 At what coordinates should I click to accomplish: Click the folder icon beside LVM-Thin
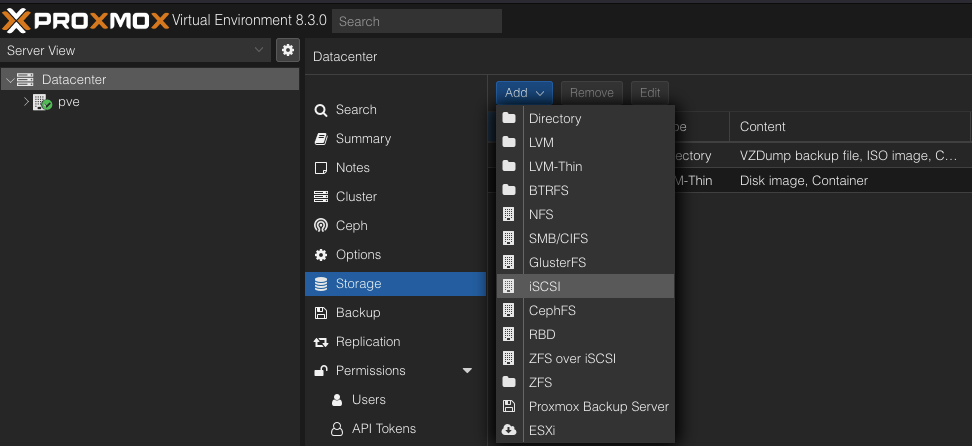click(x=509, y=166)
